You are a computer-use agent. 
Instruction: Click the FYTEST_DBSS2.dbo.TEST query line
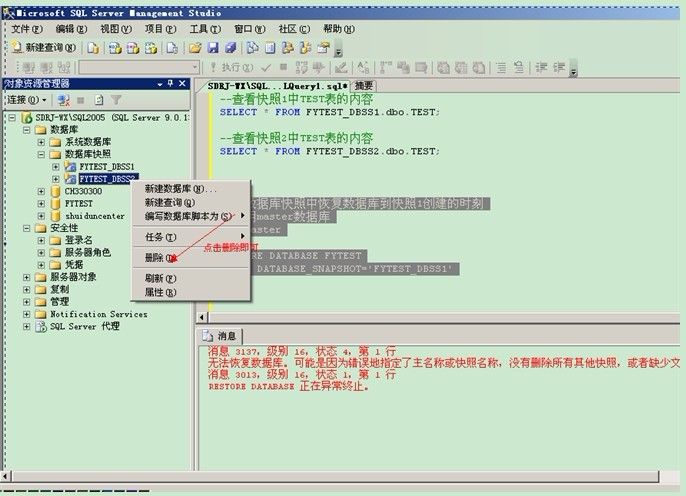[330, 151]
